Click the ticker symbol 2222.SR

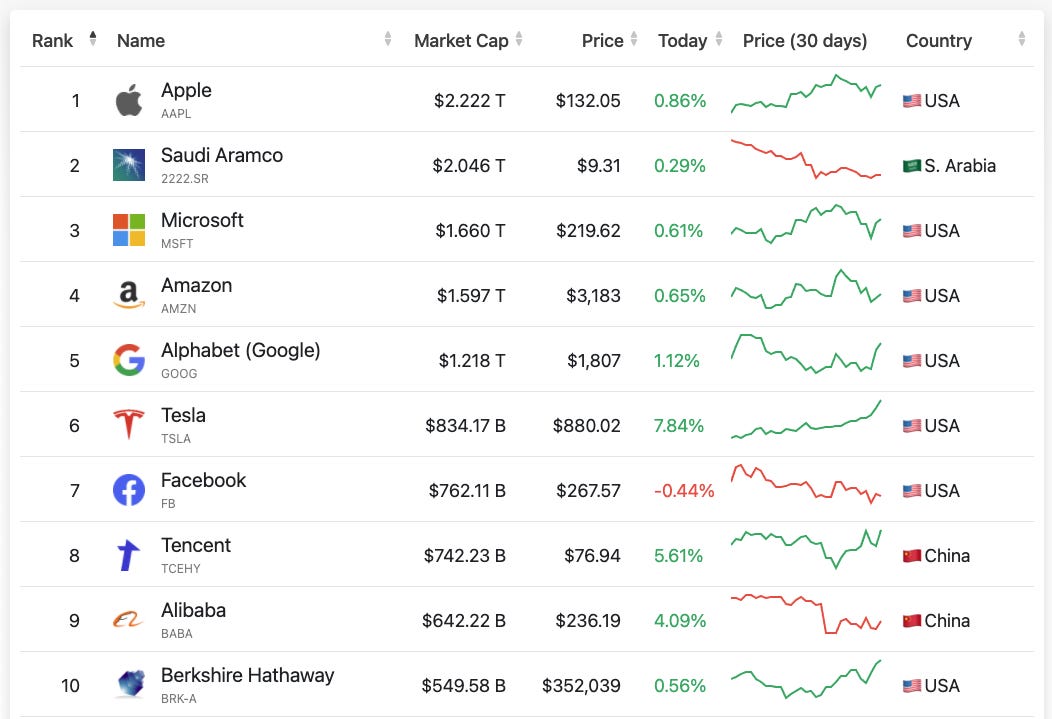coord(185,178)
